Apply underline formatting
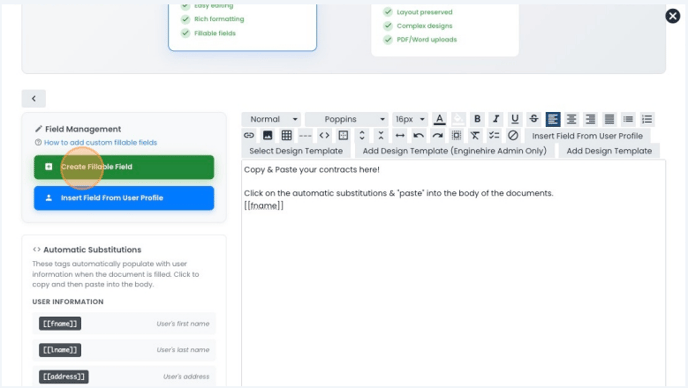Viewport: 688px width, 388px height. [x=515, y=119]
